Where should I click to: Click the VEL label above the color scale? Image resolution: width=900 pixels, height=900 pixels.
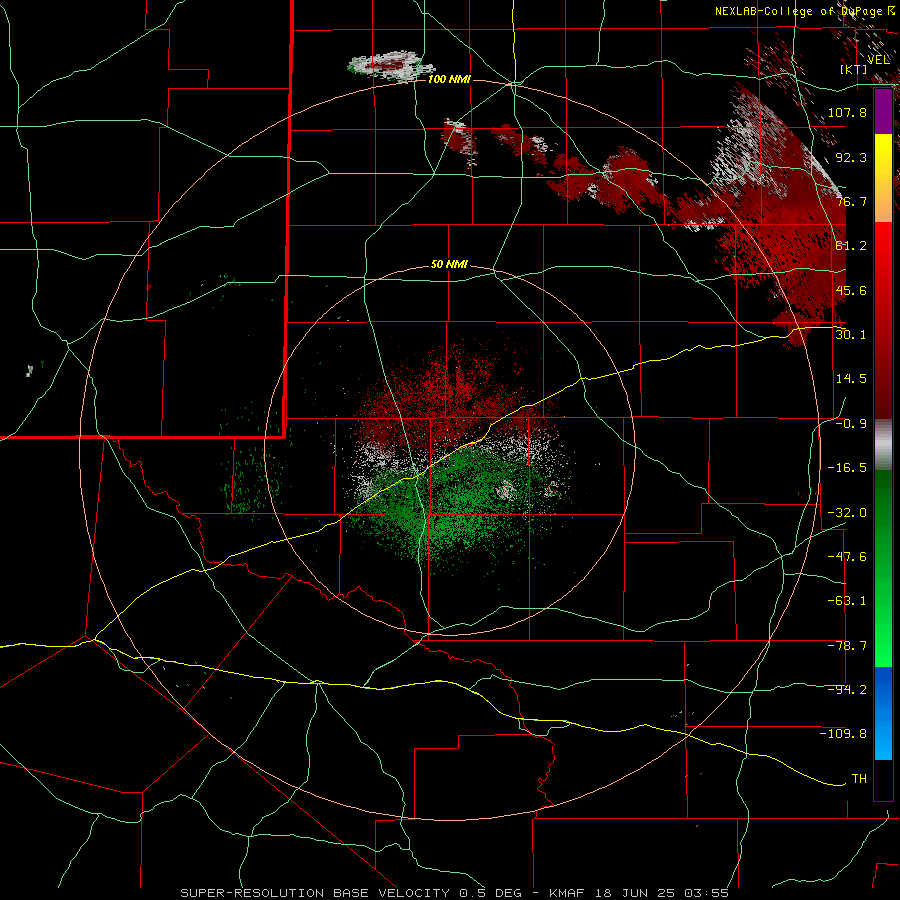[x=878, y=60]
